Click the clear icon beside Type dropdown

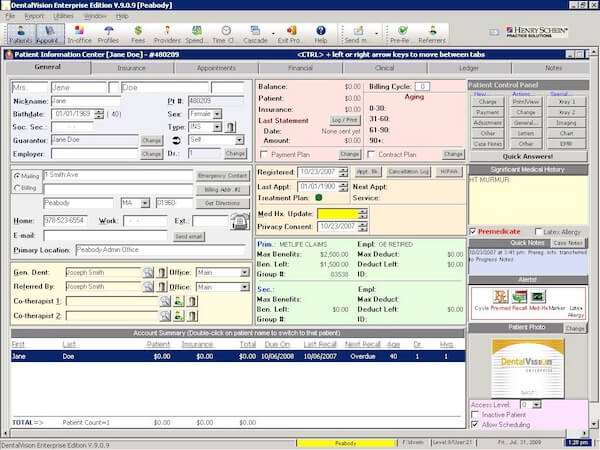(x=230, y=127)
